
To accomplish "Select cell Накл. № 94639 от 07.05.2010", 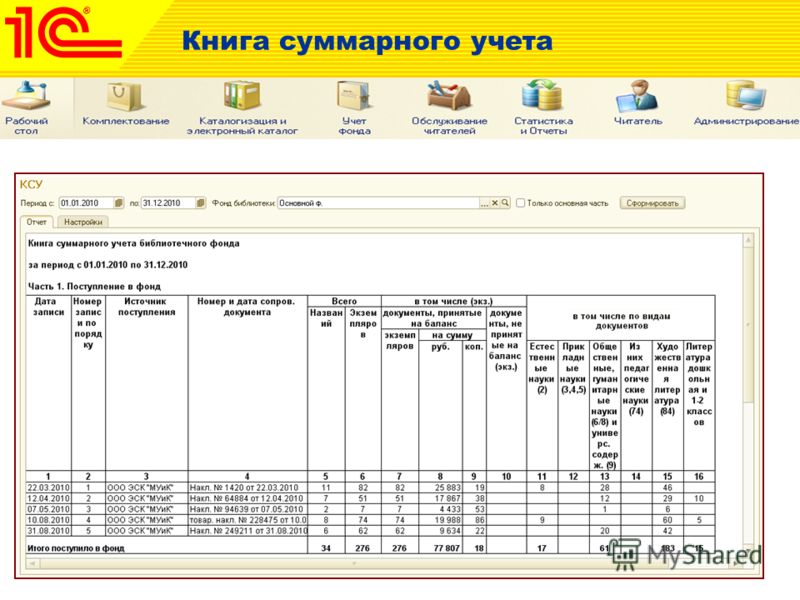I will [247, 509].
